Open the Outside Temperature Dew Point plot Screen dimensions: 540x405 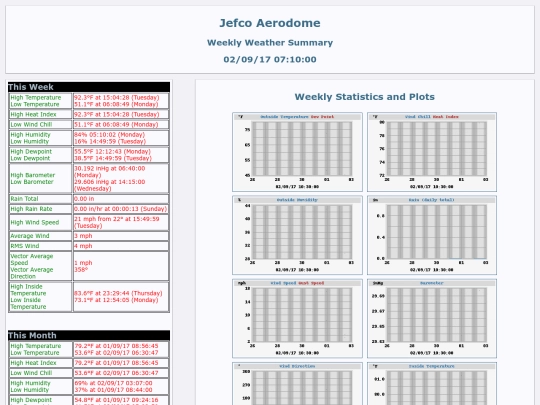(x=297, y=152)
